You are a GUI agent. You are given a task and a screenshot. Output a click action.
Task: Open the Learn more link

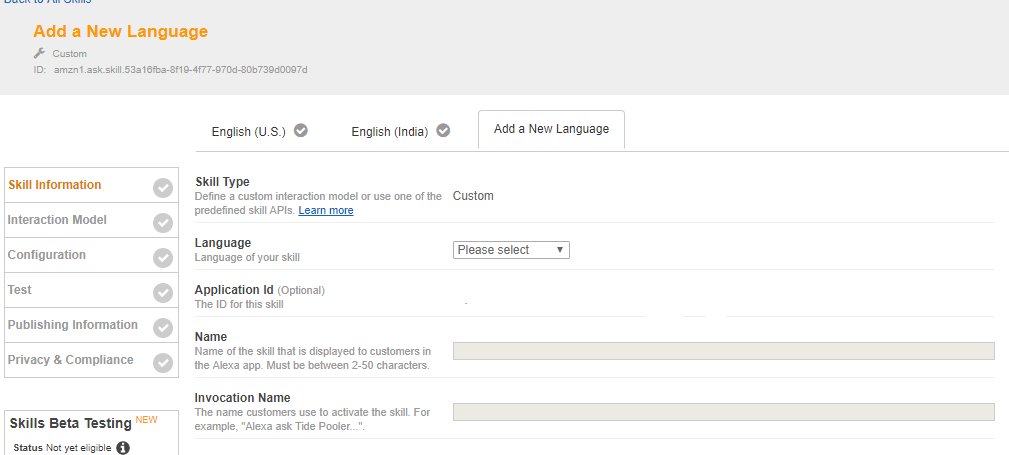click(325, 210)
